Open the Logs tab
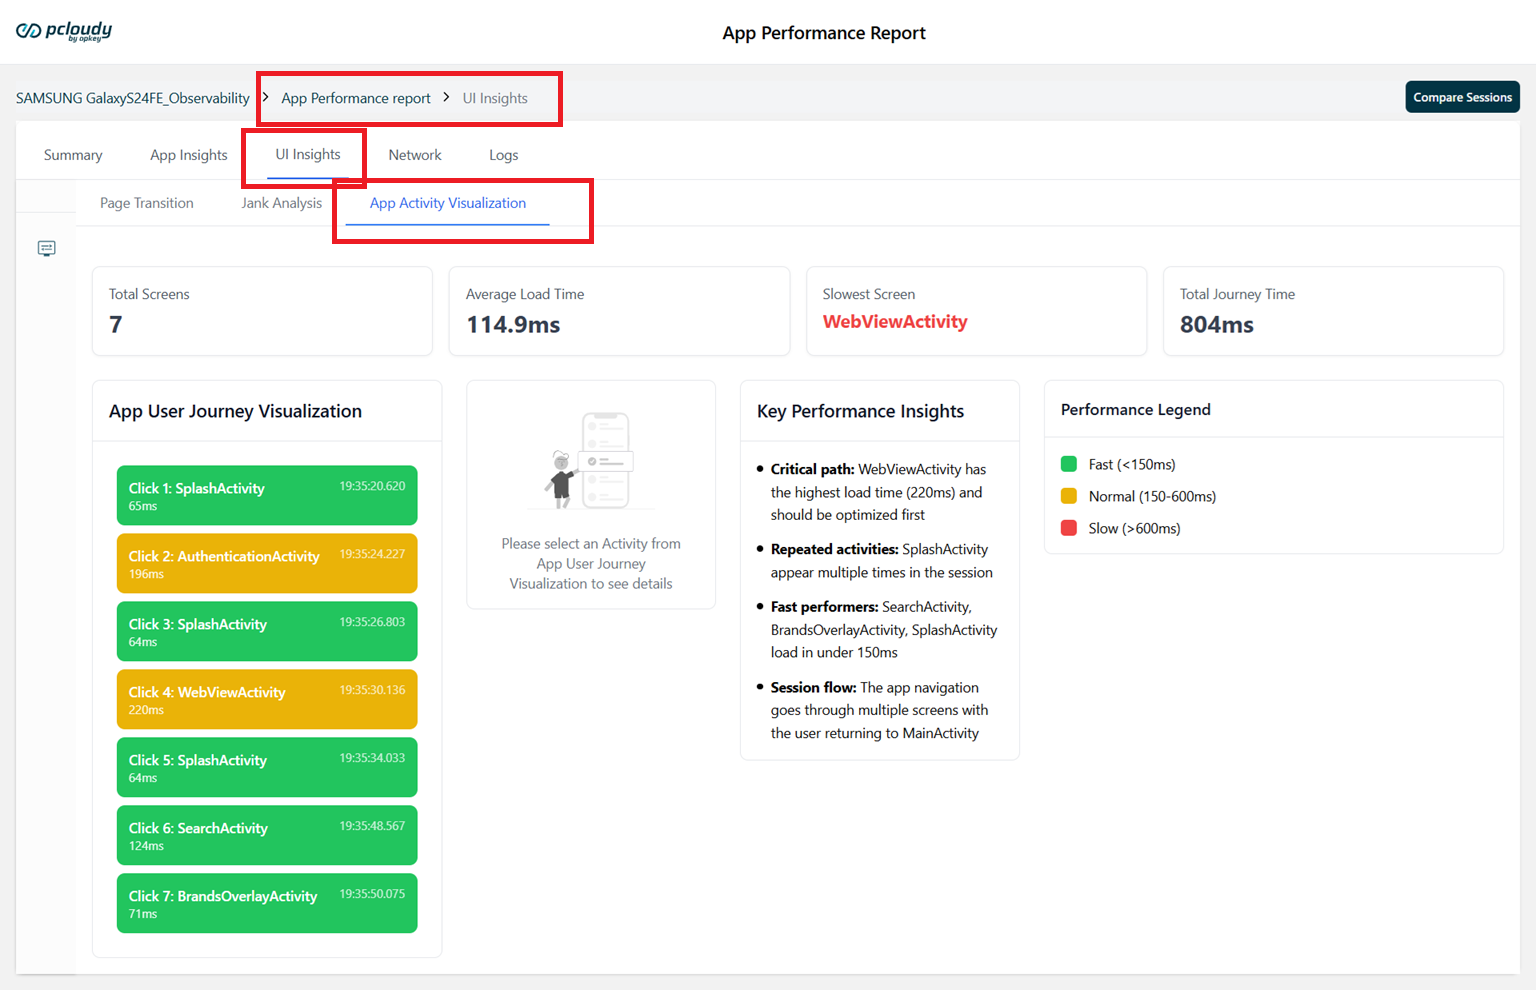Viewport: 1536px width, 990px height. click(x=503, y=155)
